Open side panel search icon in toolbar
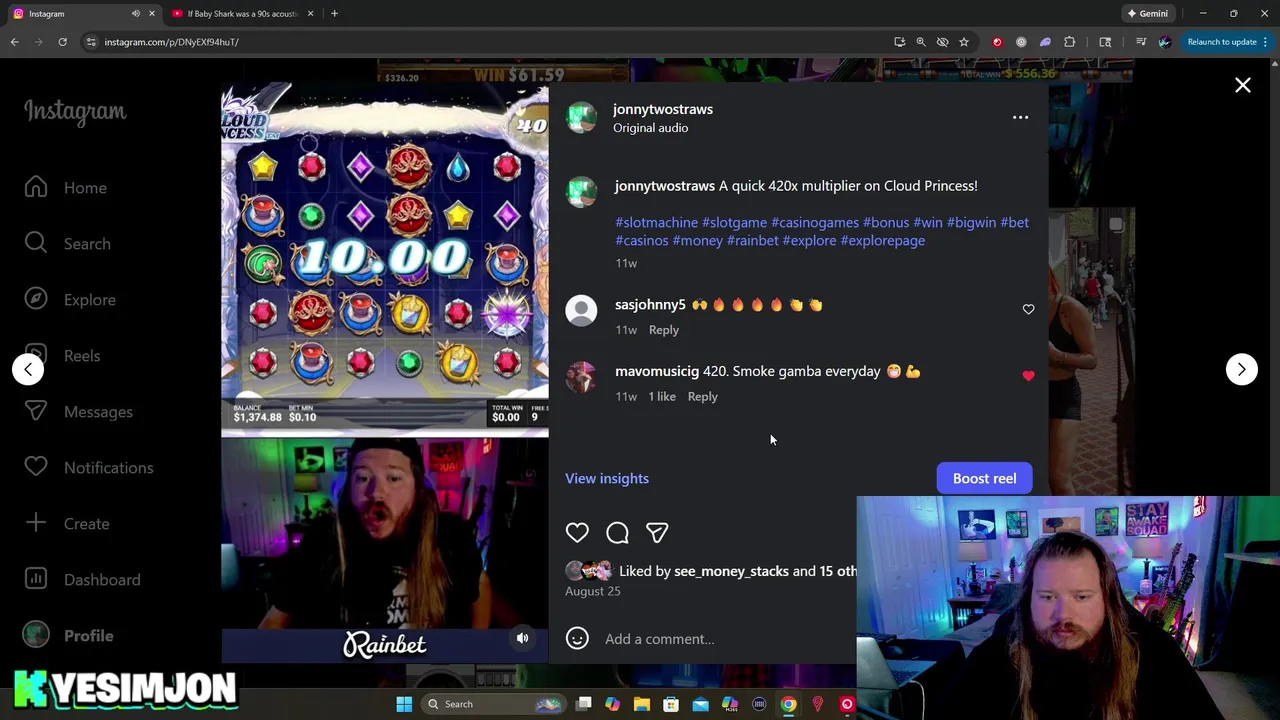 click(1105, 42)
